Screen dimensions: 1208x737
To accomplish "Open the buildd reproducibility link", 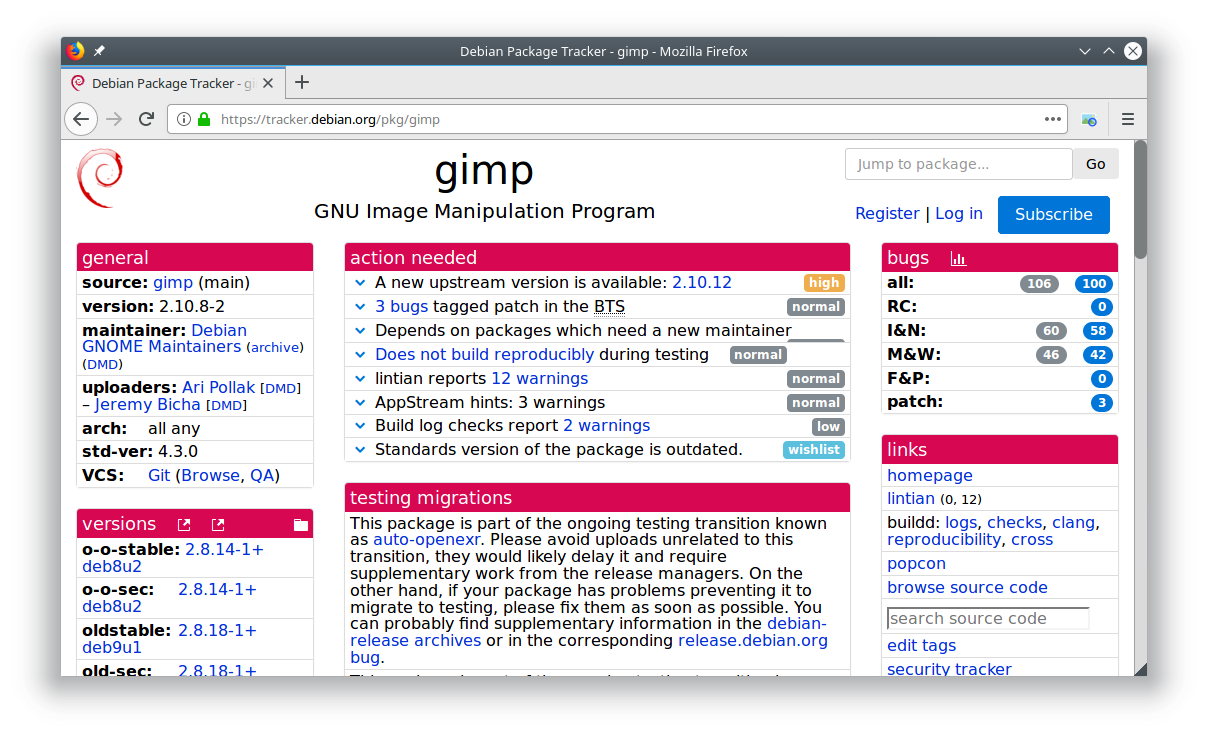I will point(944,540).
